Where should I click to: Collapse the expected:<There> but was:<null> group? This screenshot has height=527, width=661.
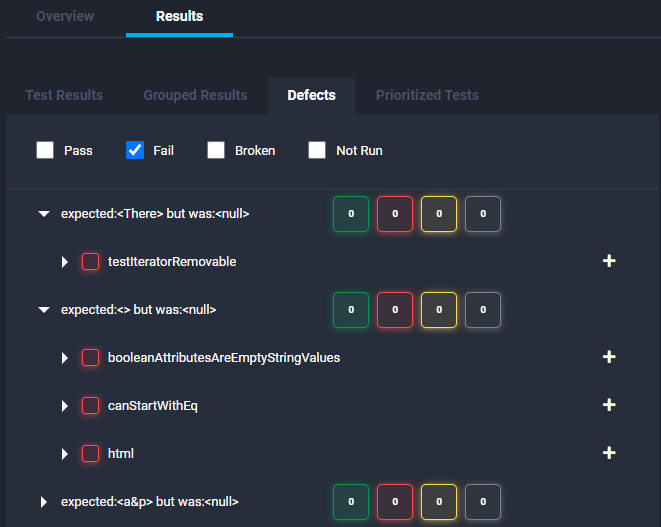point(44,214)
